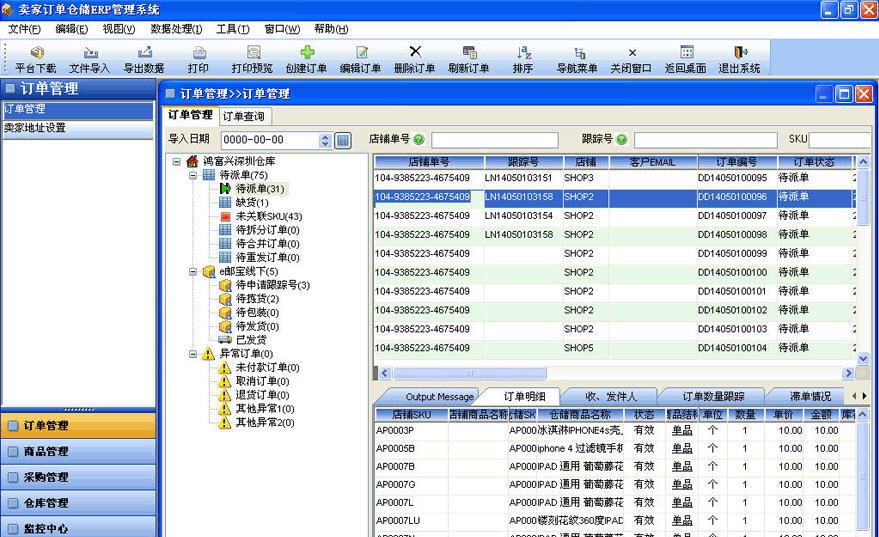Open 仓库管理 module in sidebar

pyautogui.click(x=78, y=503)
